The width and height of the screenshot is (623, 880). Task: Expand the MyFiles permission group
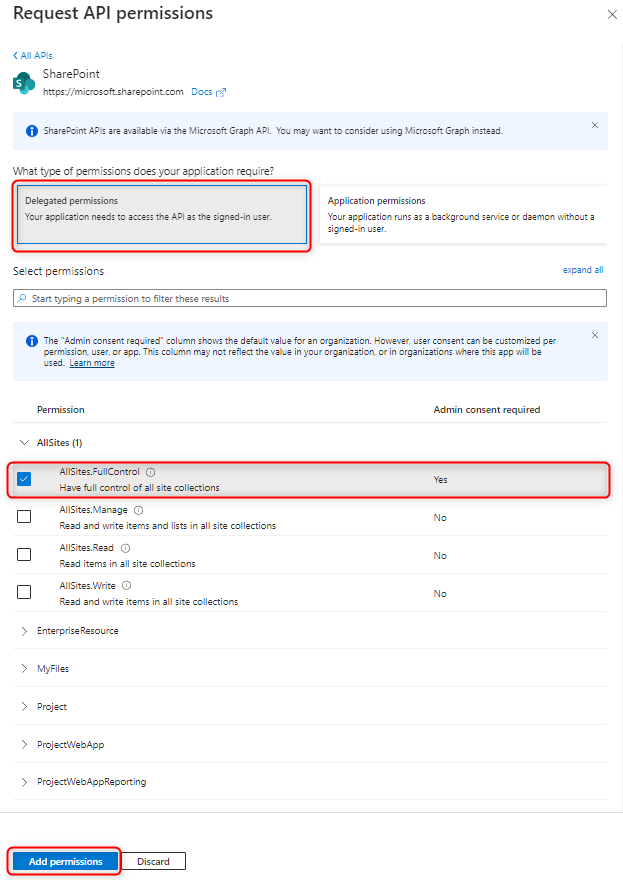pos(24,668)
